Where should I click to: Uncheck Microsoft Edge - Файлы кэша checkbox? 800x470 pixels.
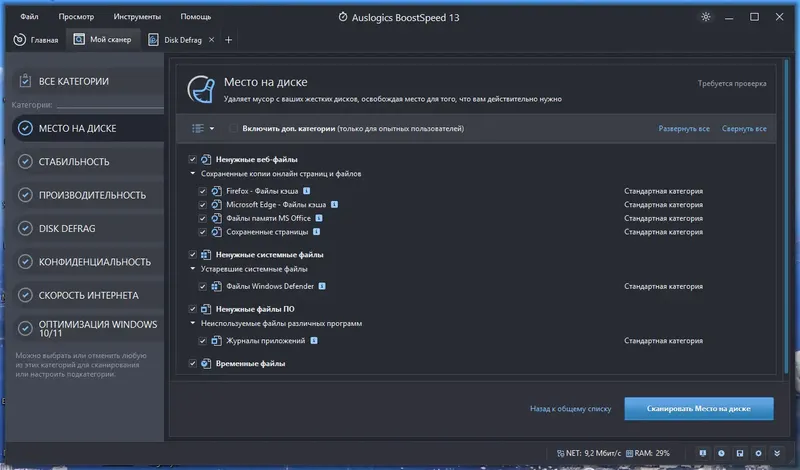[x=203, y=205]
